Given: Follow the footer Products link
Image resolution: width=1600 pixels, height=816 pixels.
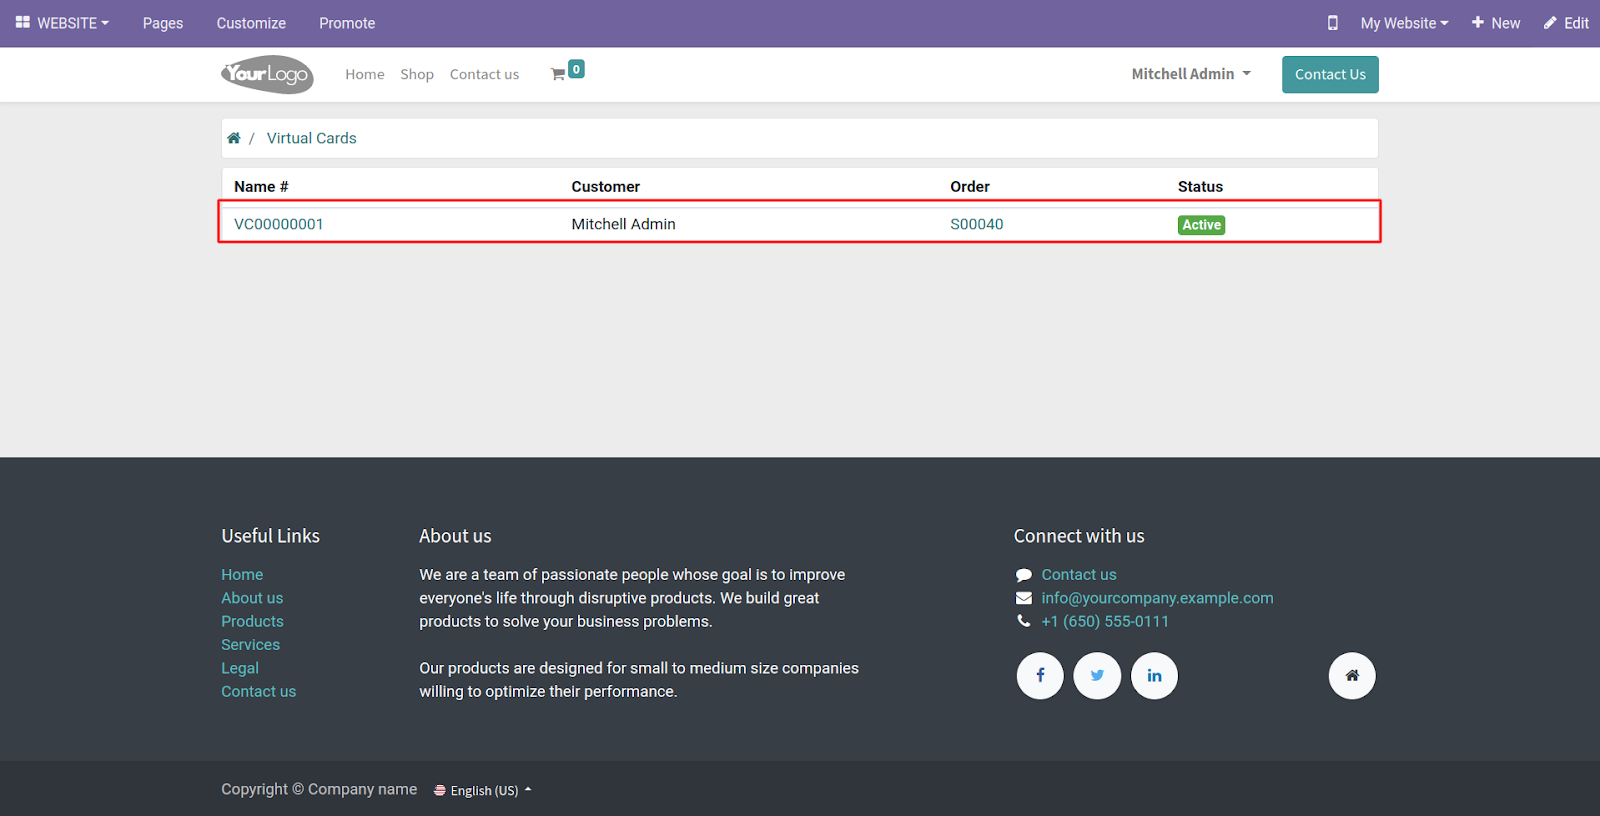Looking at the screenshot, I should coord(252,621).
